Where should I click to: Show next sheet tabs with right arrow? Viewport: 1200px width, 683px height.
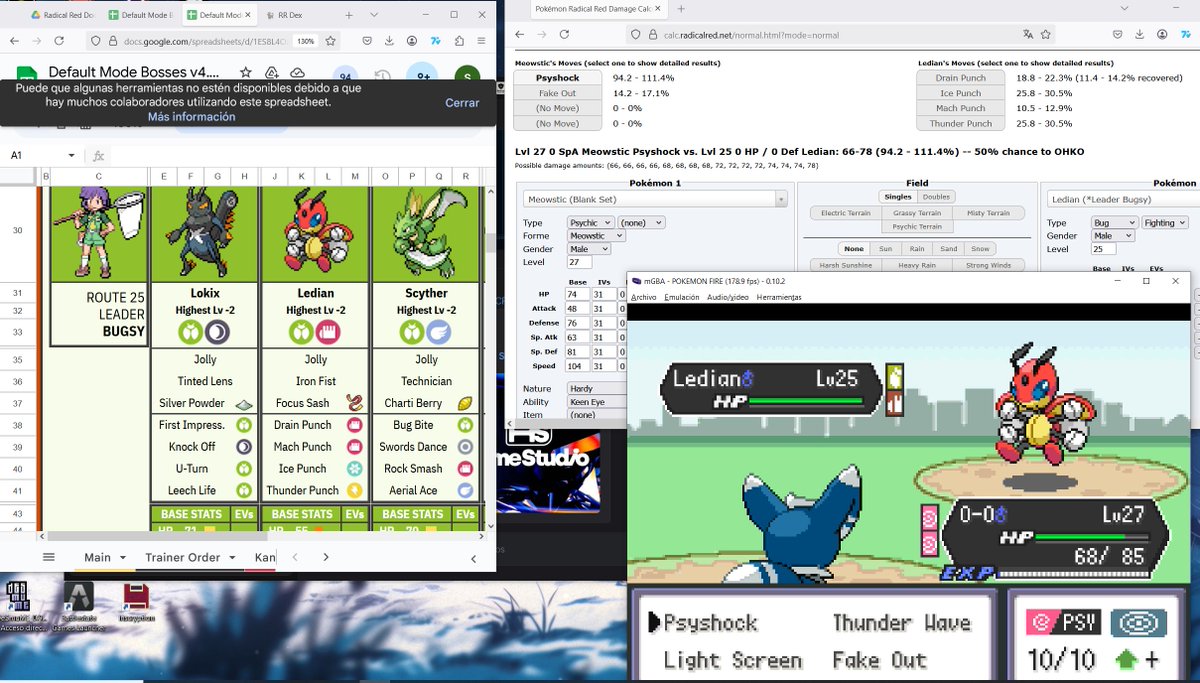(326, 557)
